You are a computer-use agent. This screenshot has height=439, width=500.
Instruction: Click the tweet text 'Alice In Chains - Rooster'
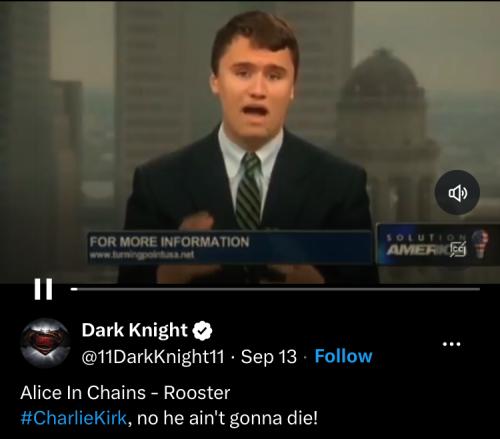(x=125, y=392)
